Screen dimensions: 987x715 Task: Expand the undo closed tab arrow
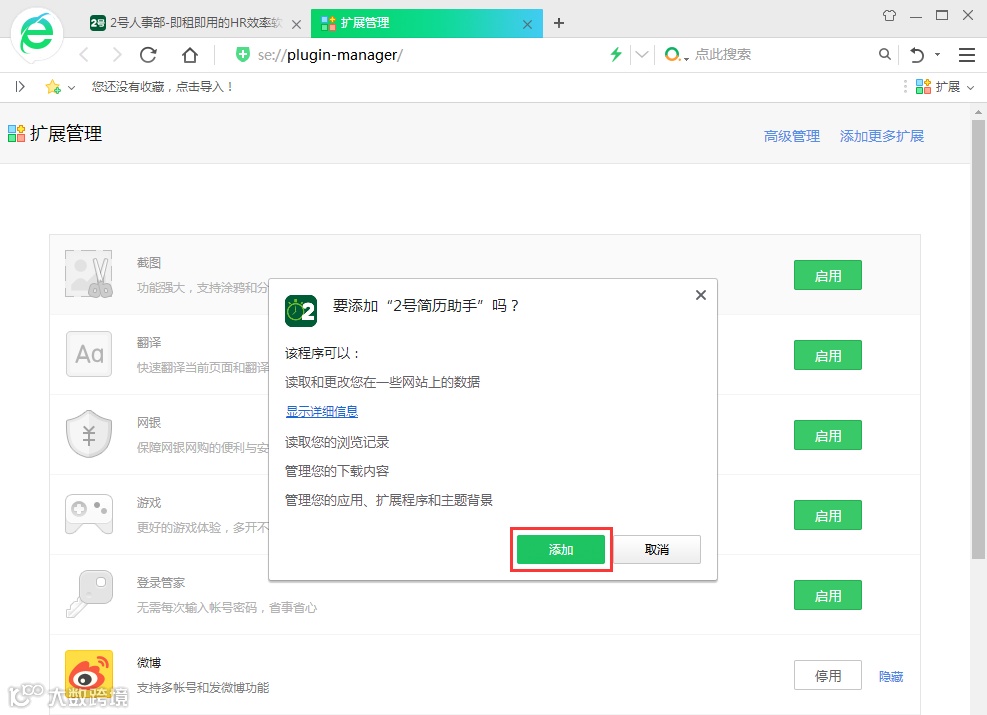pos(937,55)
